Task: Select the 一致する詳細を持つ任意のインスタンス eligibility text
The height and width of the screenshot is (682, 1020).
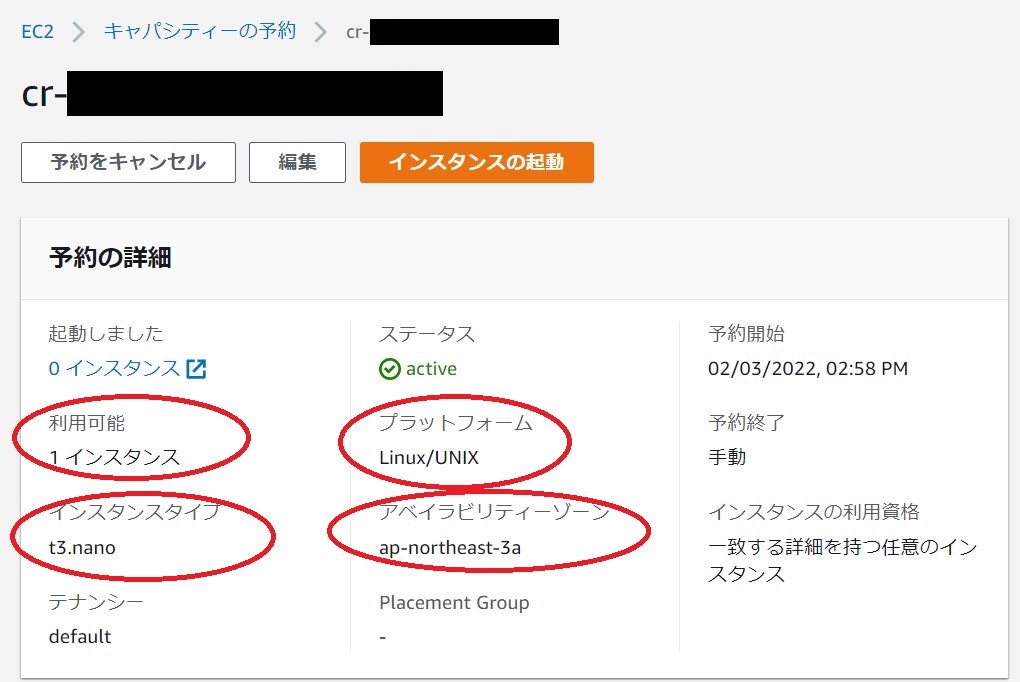Action: click(x=842, y=560)
